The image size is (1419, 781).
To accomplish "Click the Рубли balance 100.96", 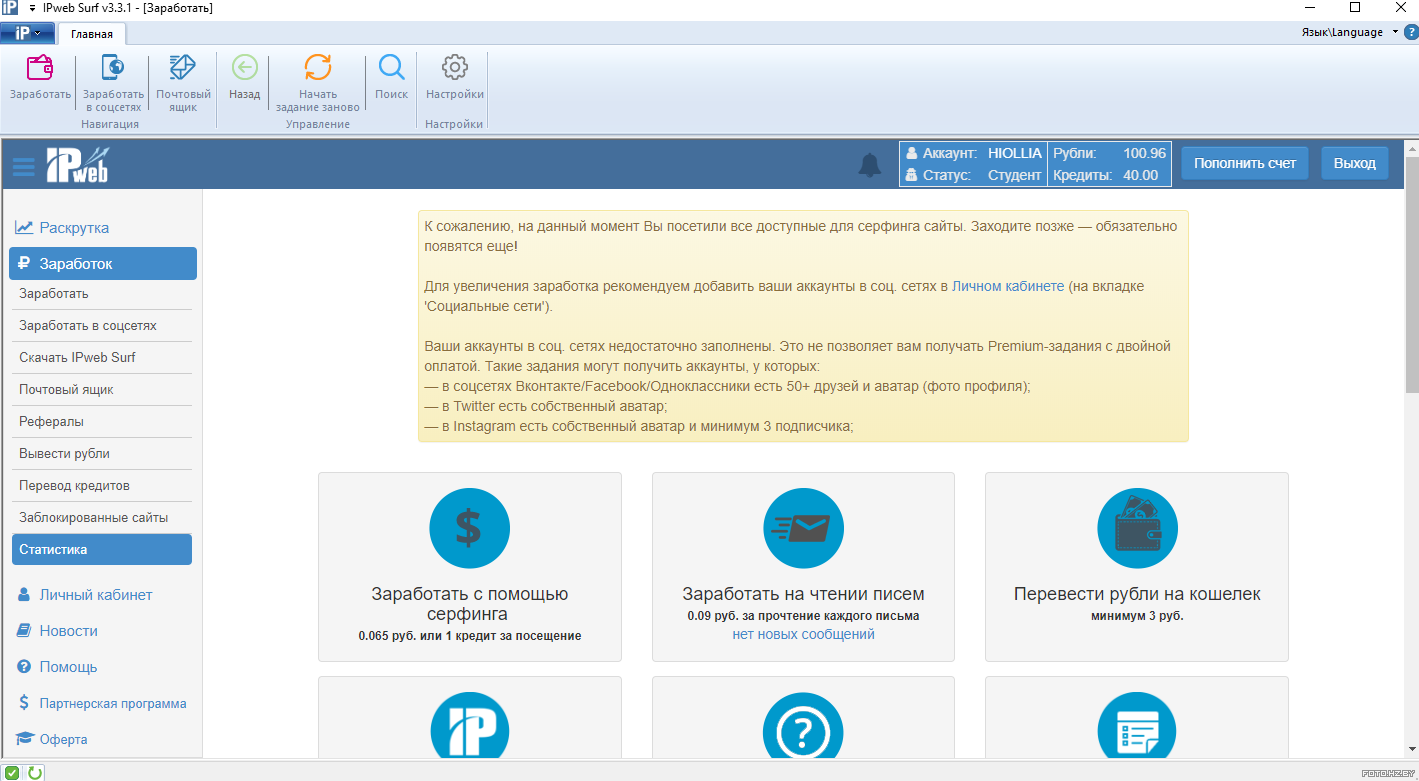I will (1145, 154).
